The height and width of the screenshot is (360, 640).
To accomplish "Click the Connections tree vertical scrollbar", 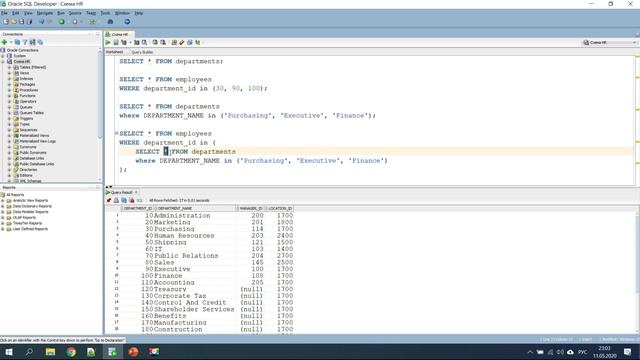I will point(100,94).
